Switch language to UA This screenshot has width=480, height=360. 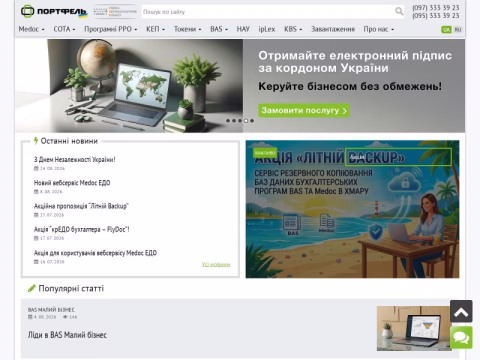446,30
